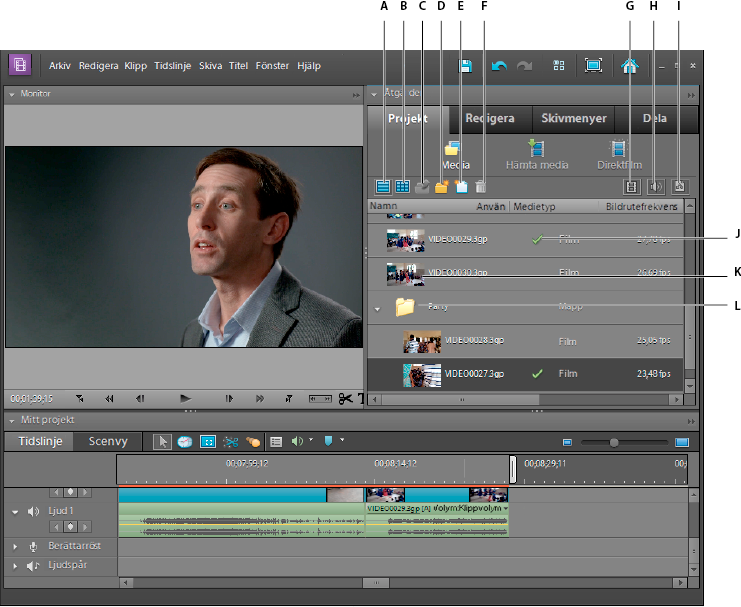Switch to Scenvy view
Viewport: 741px width, 607px height.
(x=108, y=442)
